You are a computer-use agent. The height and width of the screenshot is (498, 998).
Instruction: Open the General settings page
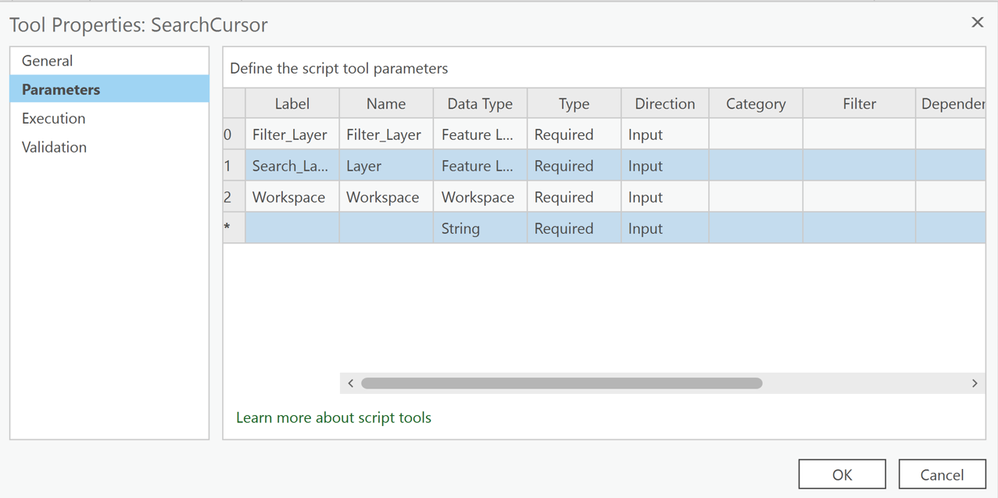point(48,61)
